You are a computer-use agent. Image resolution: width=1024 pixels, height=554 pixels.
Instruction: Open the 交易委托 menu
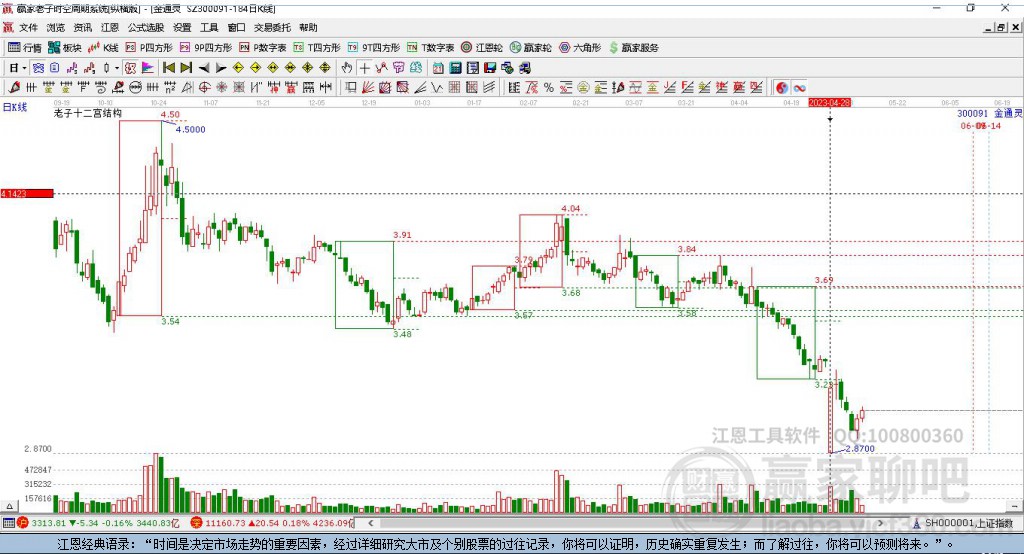pos(272,27)
